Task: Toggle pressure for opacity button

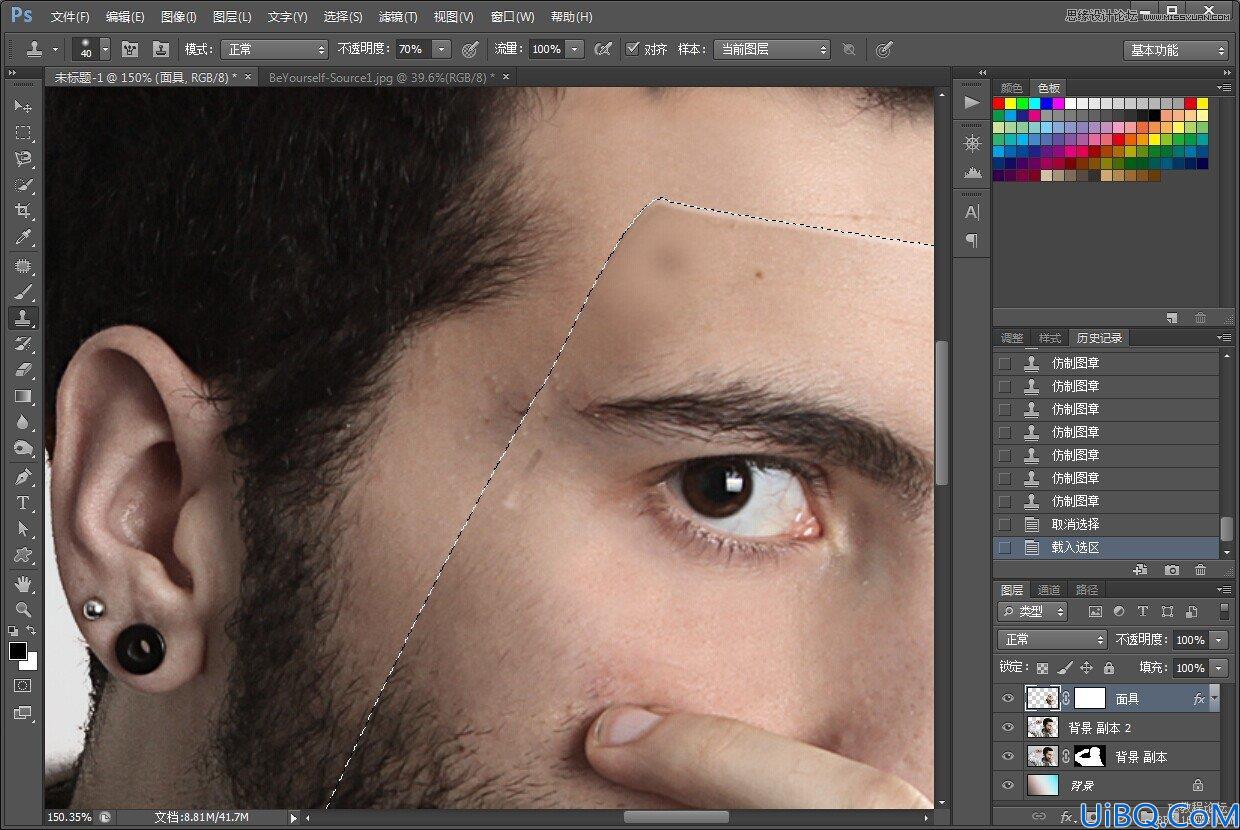Action: 470,49
